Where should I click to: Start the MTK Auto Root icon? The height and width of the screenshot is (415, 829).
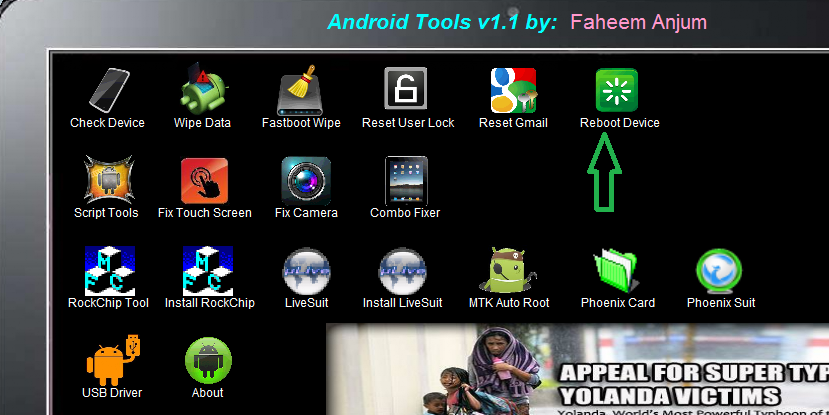click(509, 270)
